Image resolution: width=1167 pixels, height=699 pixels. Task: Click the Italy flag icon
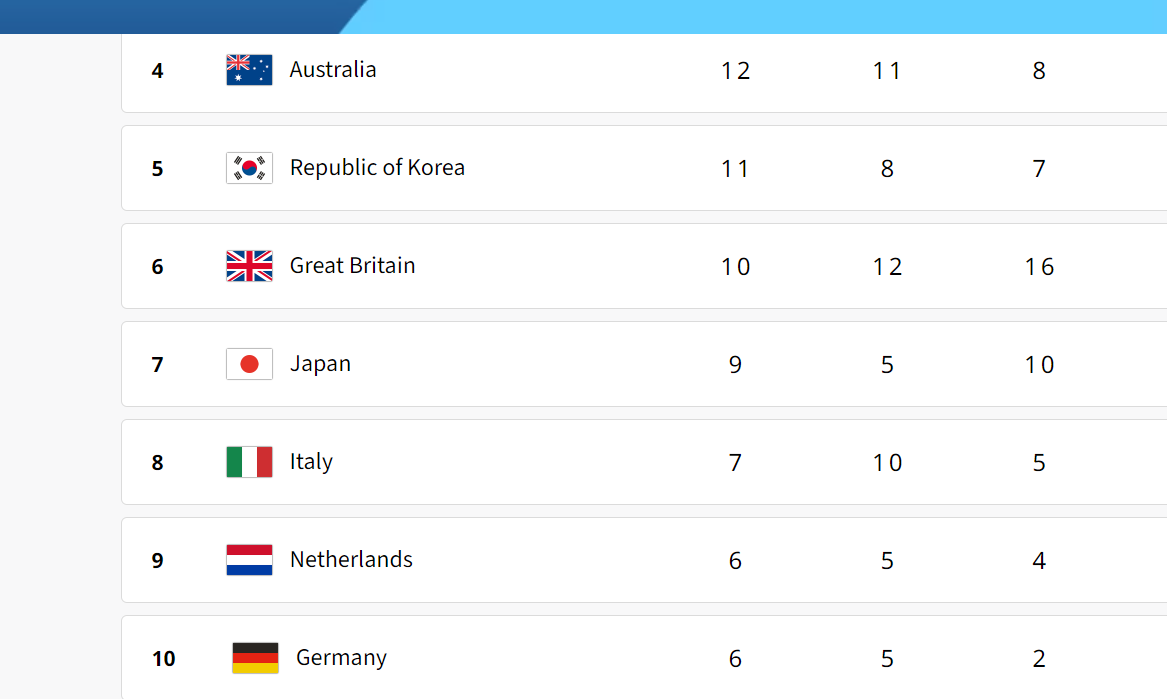pos(249,462)
